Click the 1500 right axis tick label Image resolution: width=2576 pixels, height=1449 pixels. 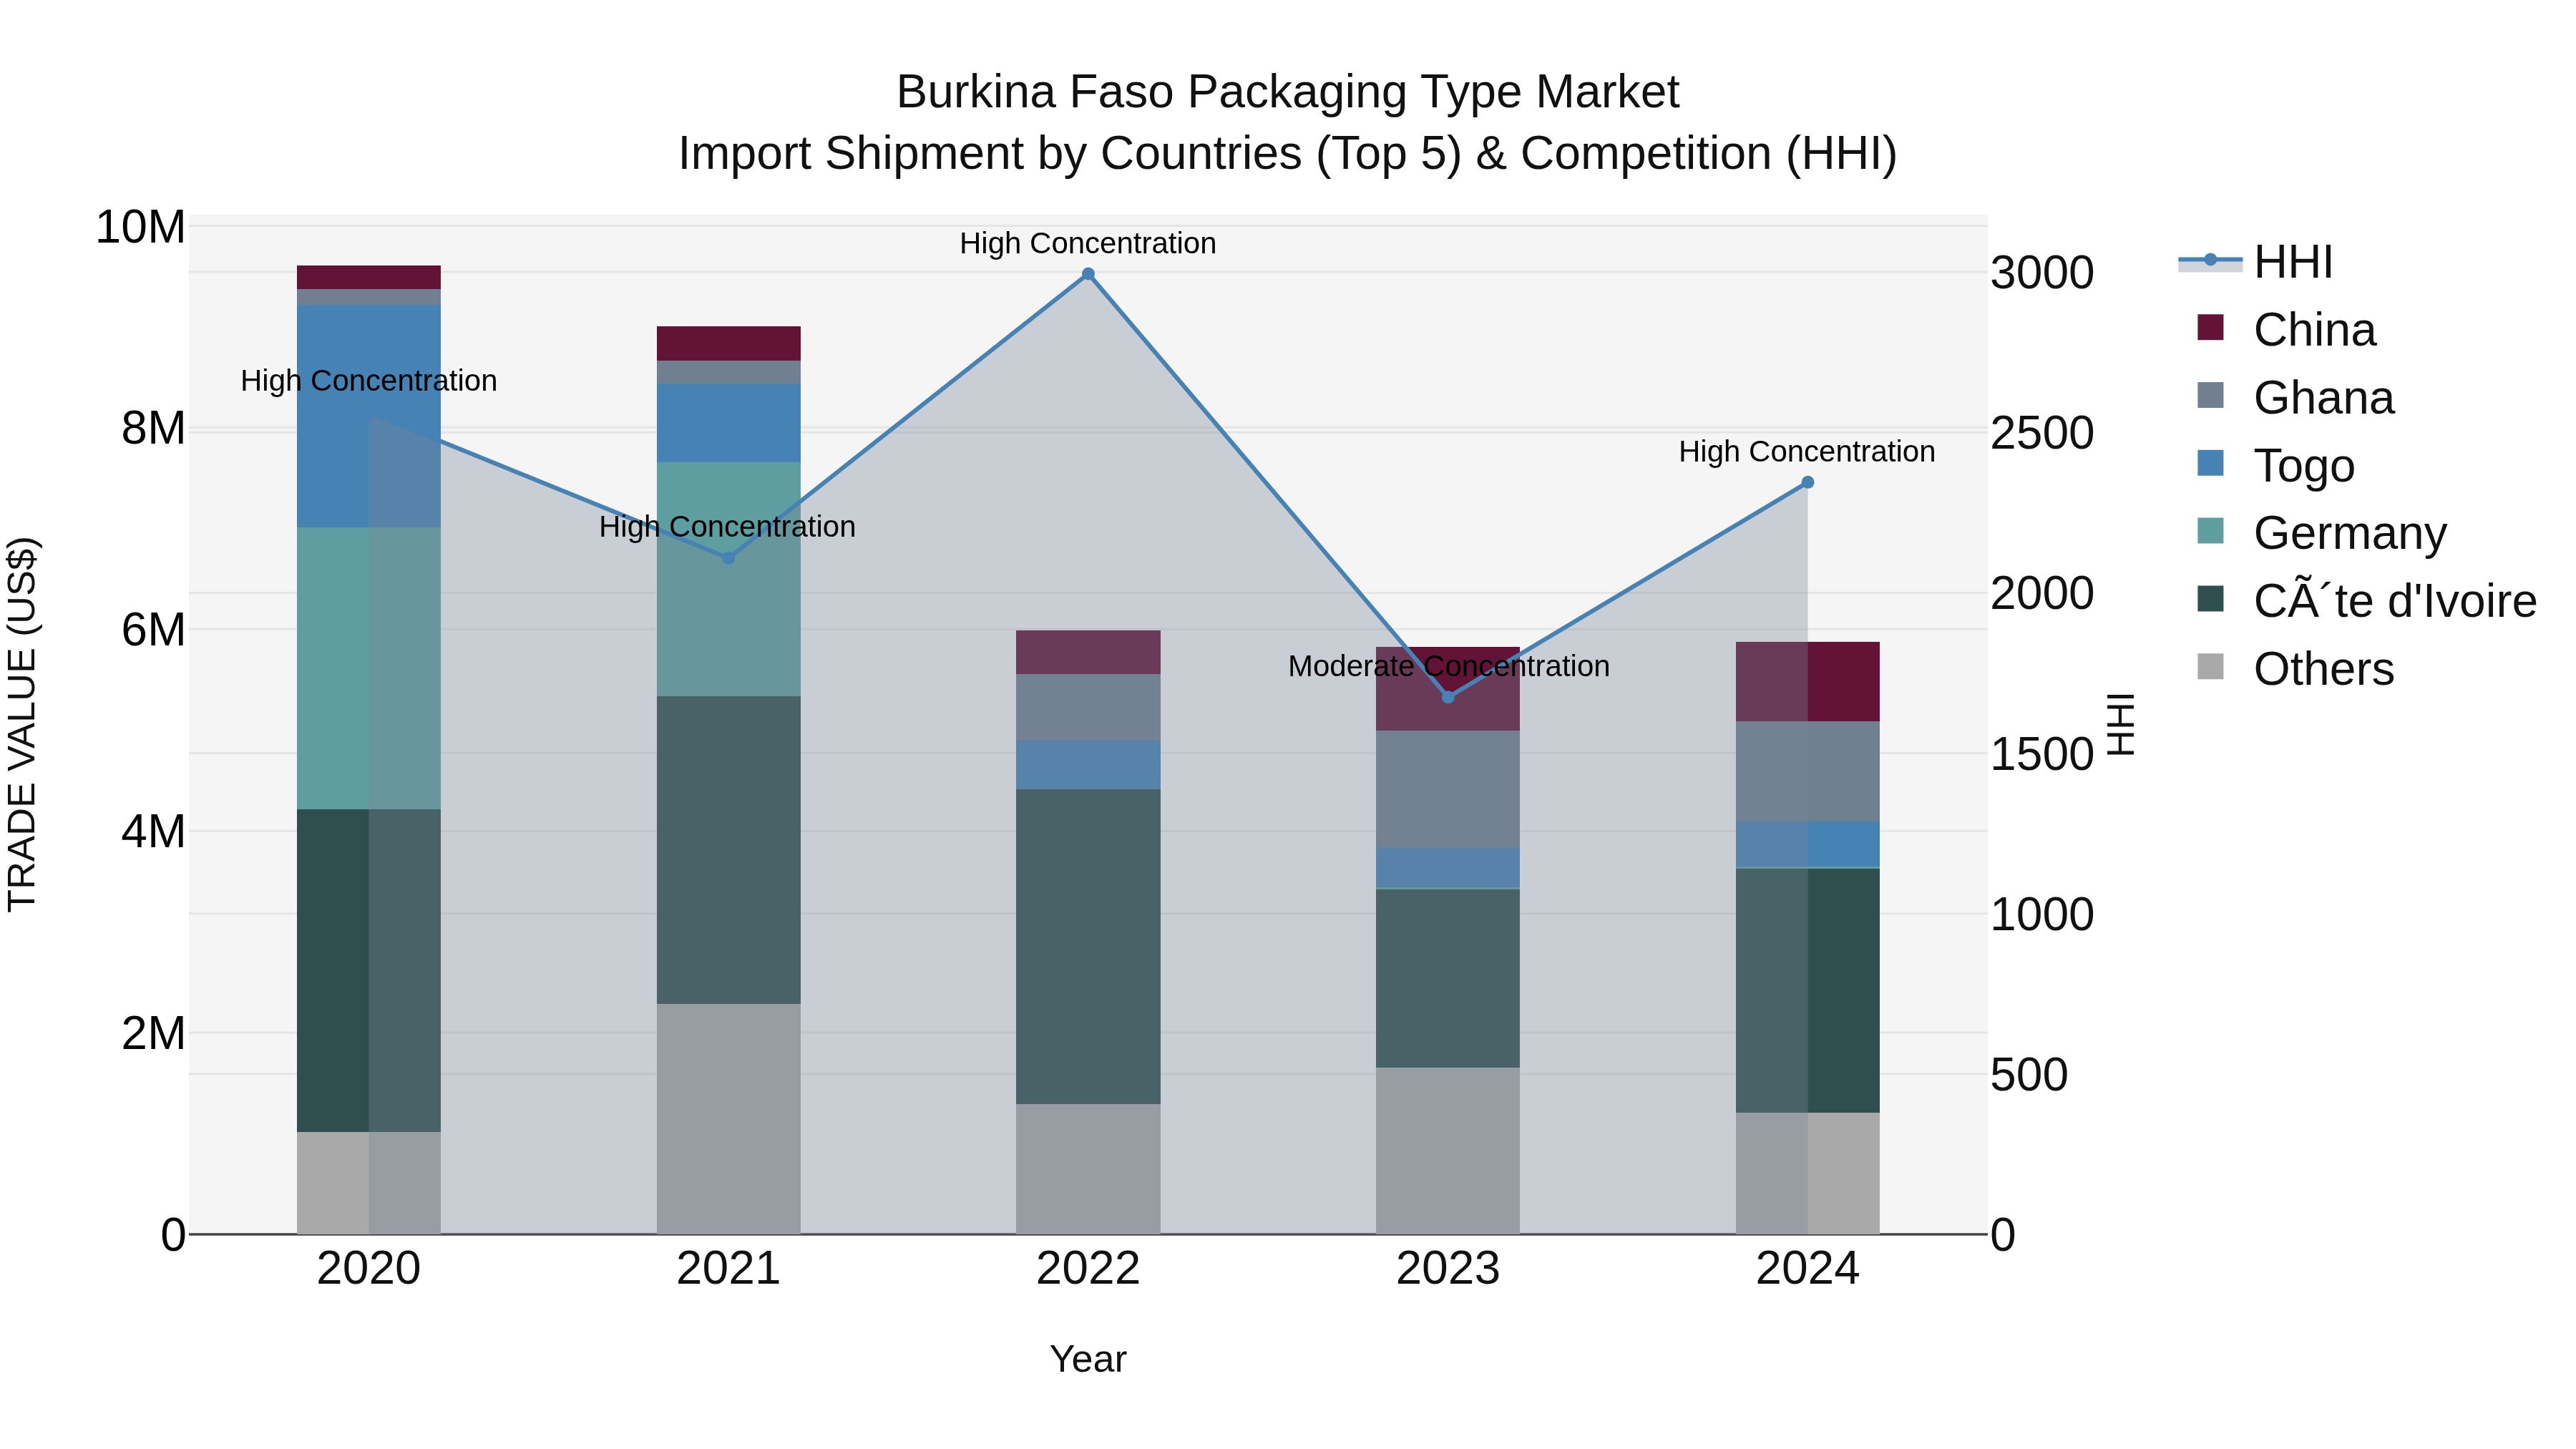2042,754
